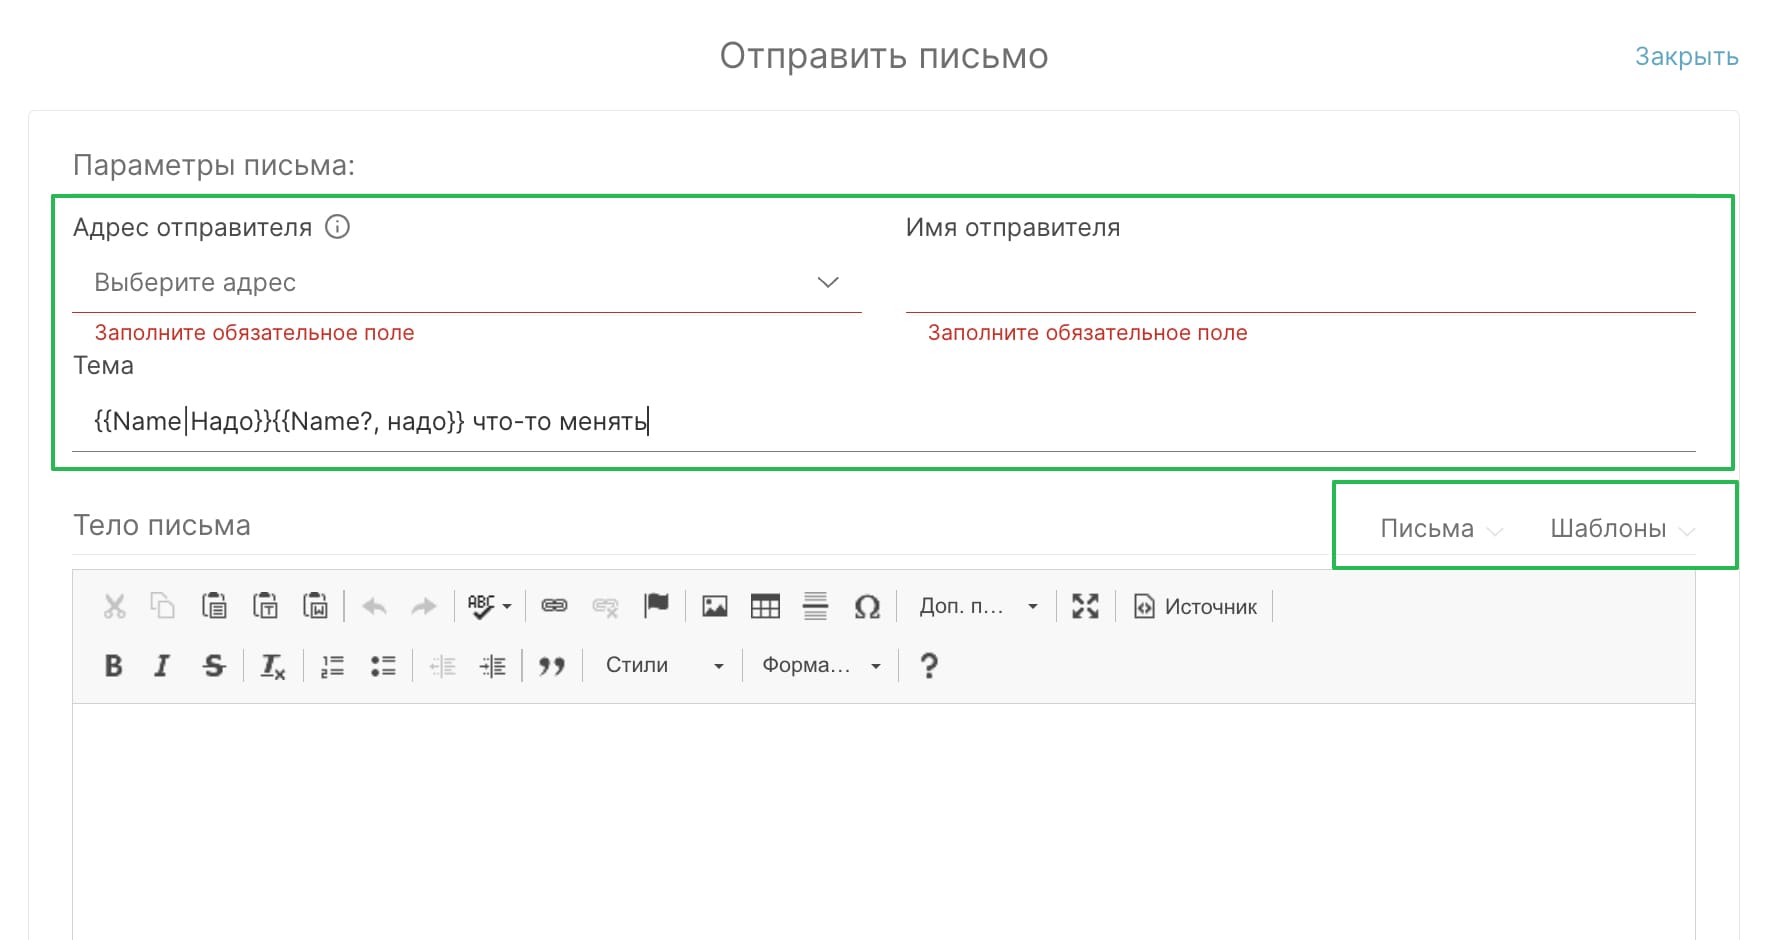Click the Имя отправителя input field
This screenshot has height=940, width=1768.
coord(1301,283)
